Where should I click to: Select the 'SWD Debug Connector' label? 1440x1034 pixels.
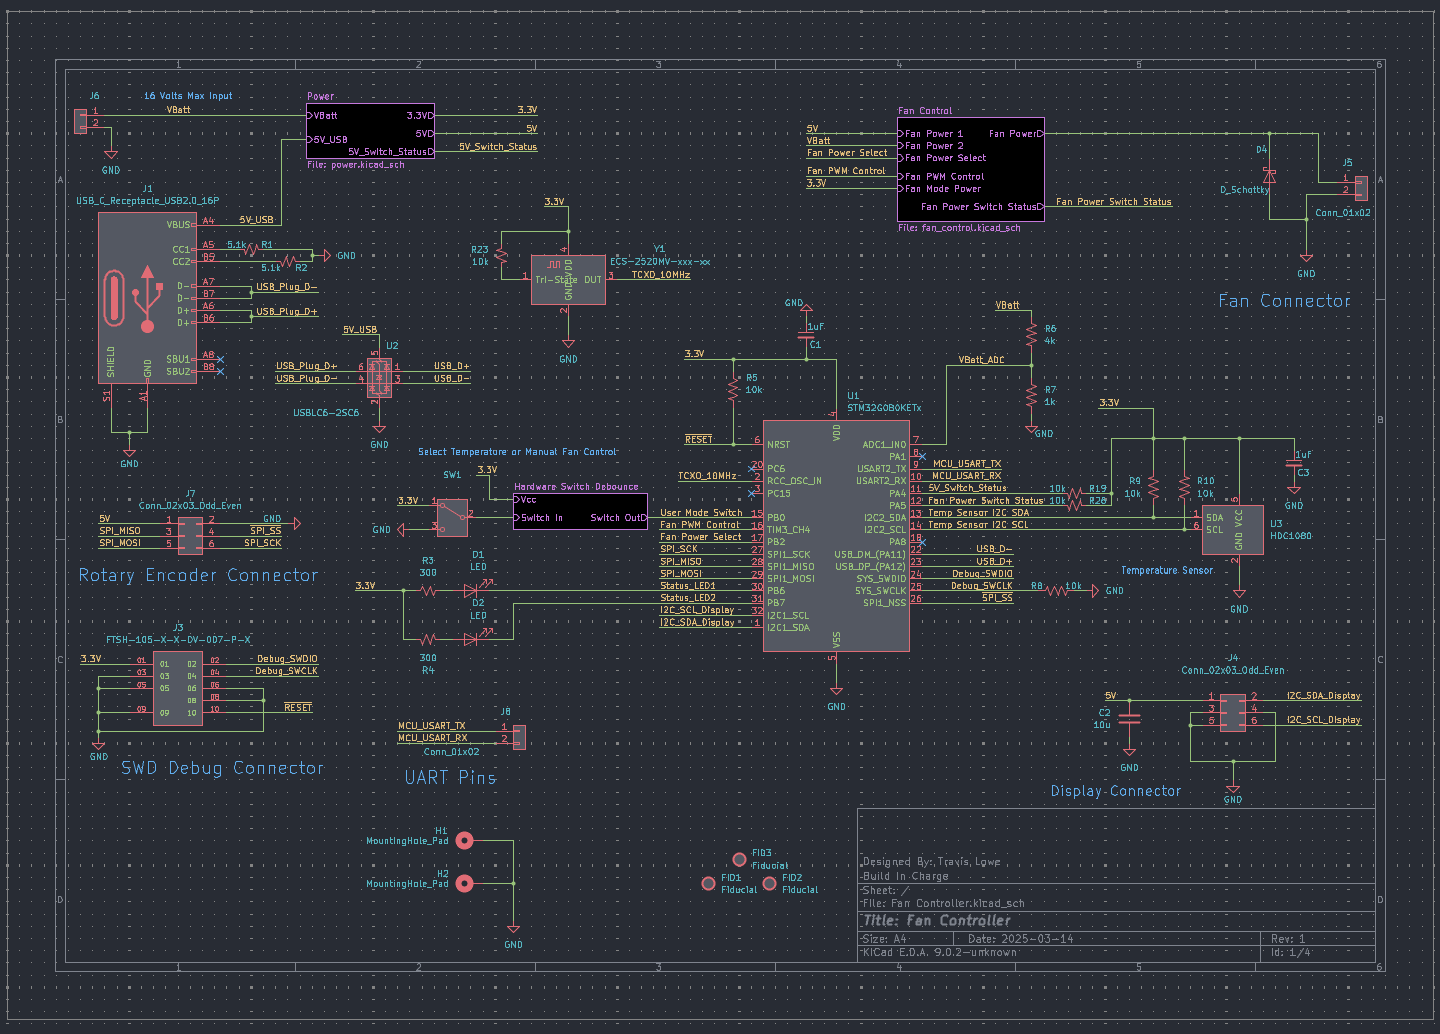pos(222,768)
